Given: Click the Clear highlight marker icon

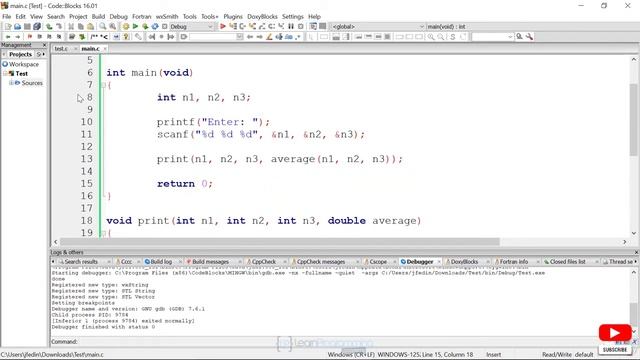Looking at the screenshot, I should click(x=269, y=37).
